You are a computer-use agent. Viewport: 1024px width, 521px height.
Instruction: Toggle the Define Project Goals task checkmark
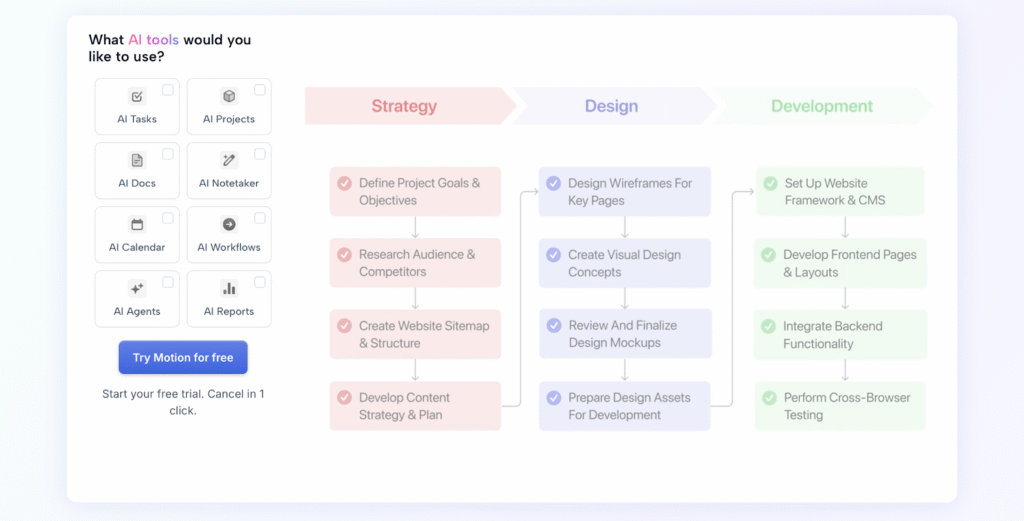(x=344, y=183)
